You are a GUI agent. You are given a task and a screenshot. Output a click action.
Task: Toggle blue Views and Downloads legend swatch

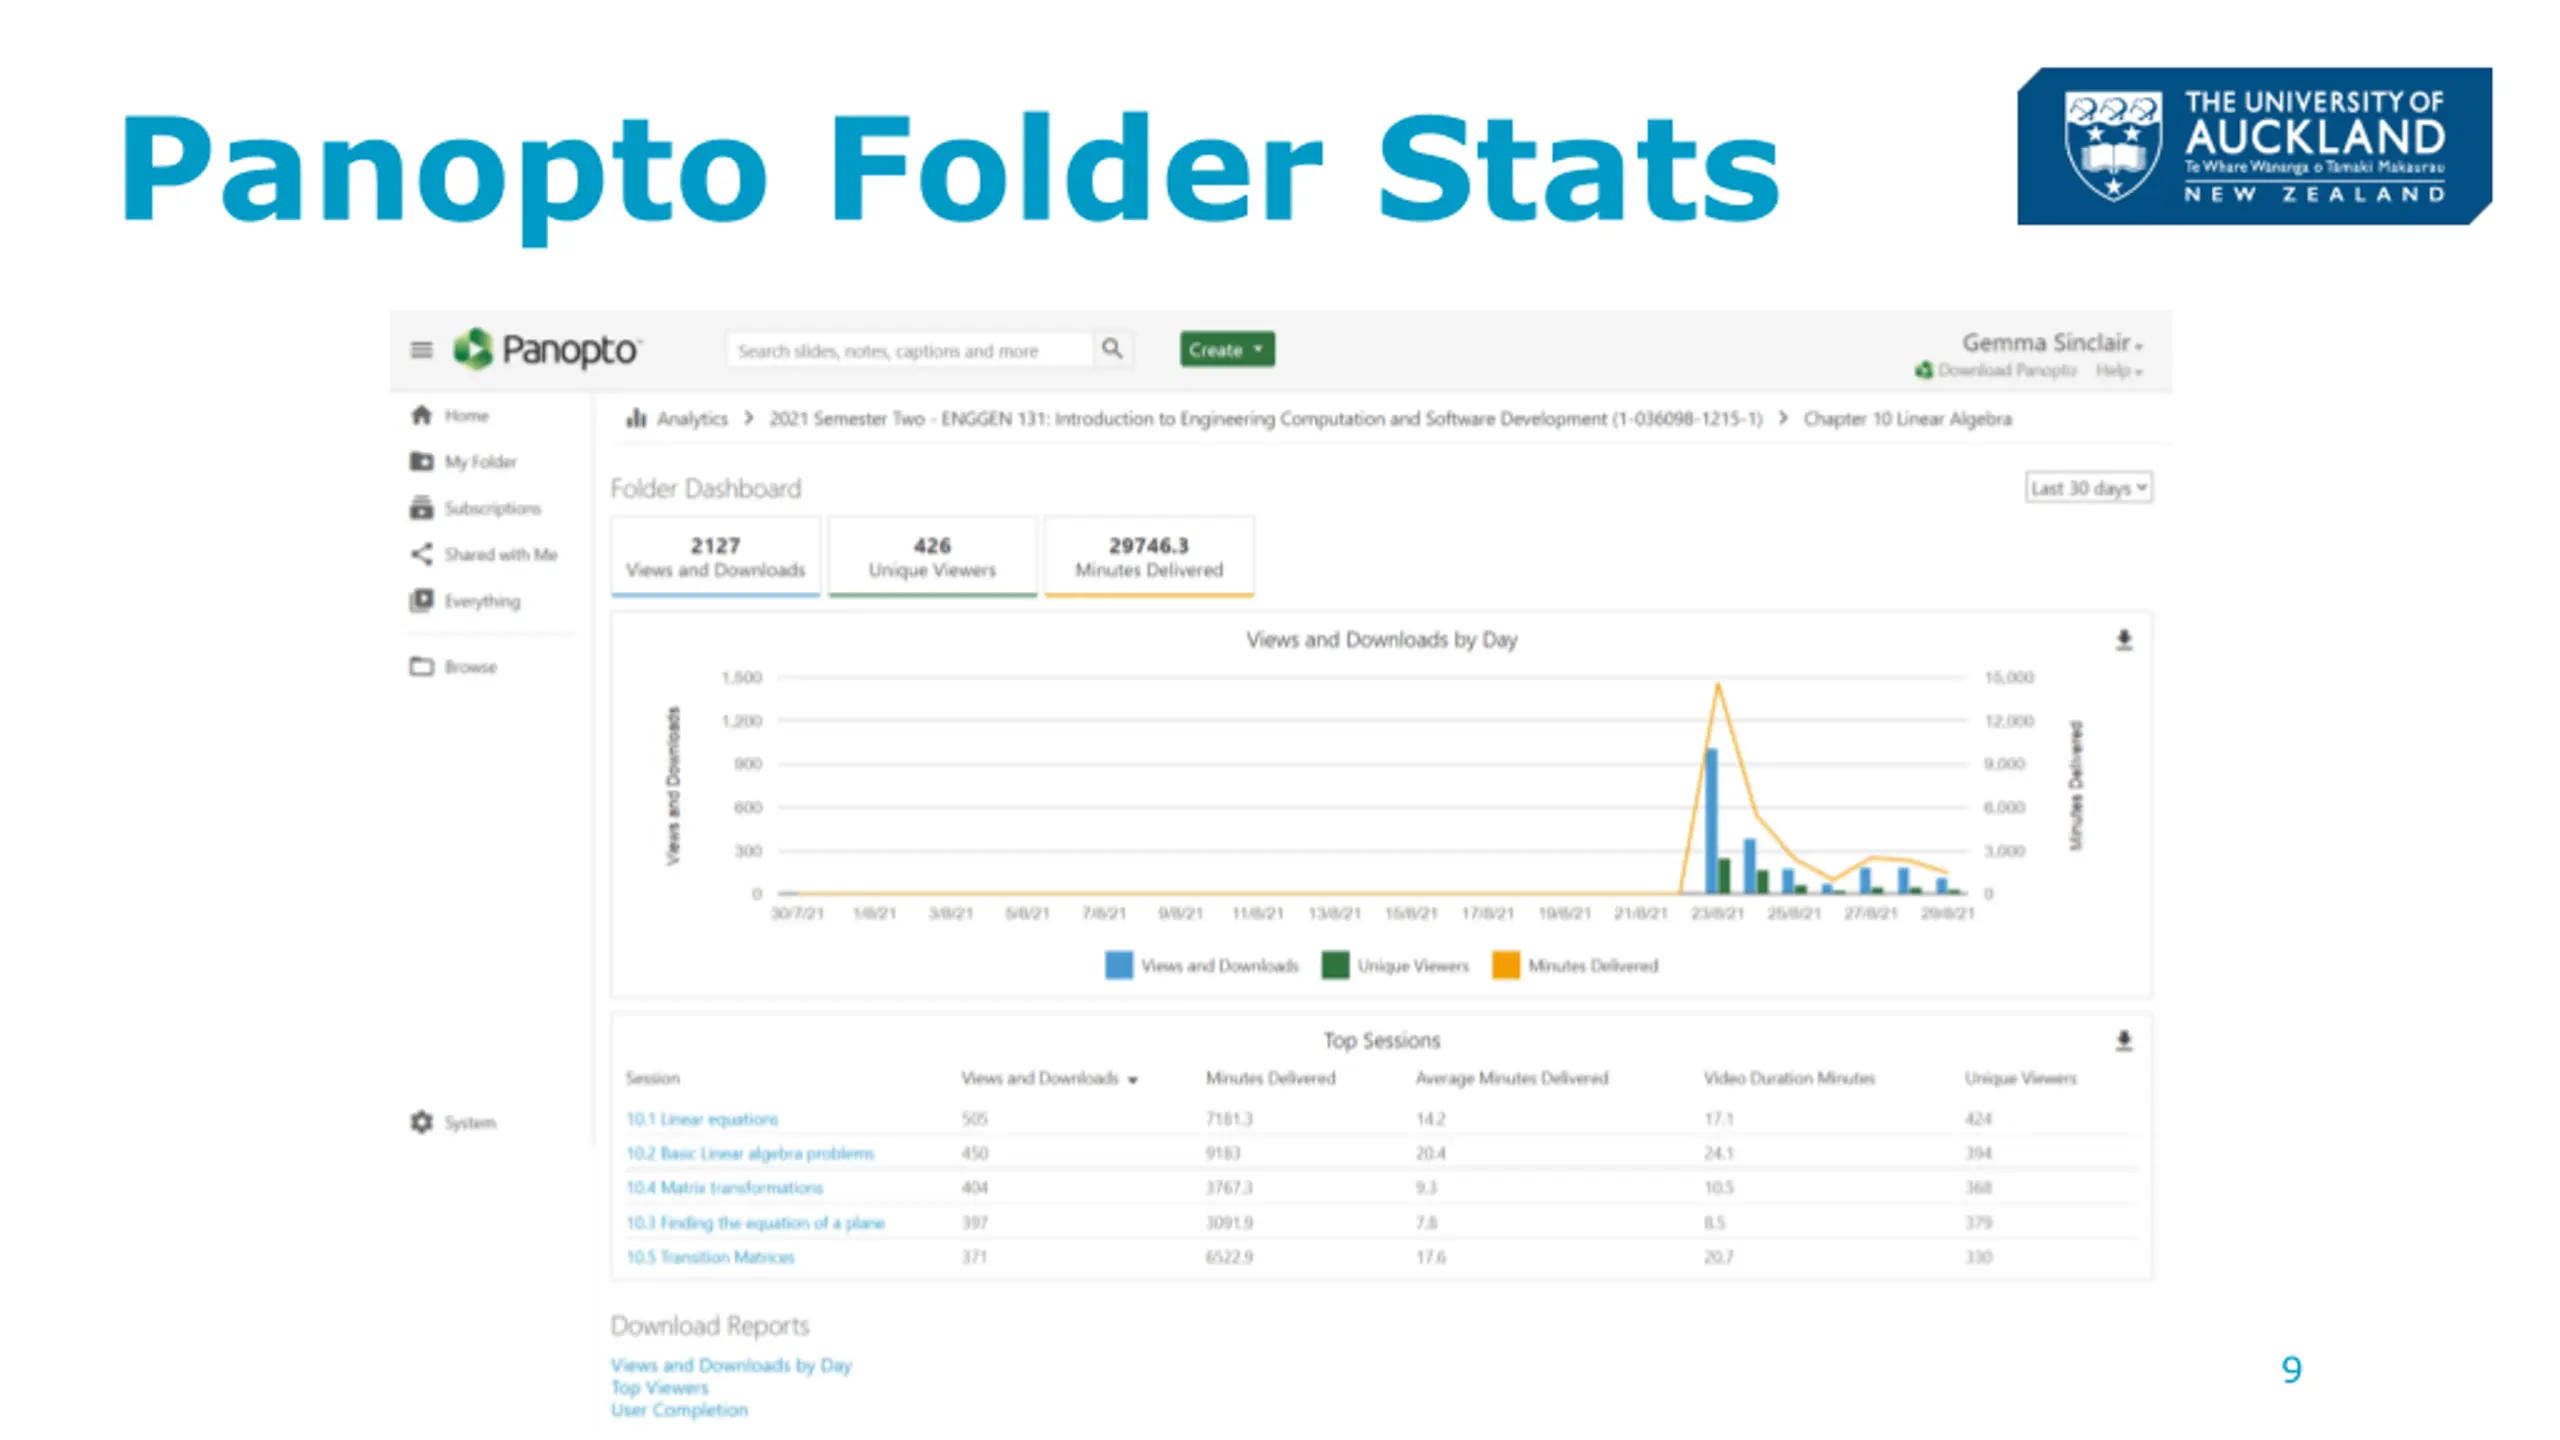[1119, 965]
